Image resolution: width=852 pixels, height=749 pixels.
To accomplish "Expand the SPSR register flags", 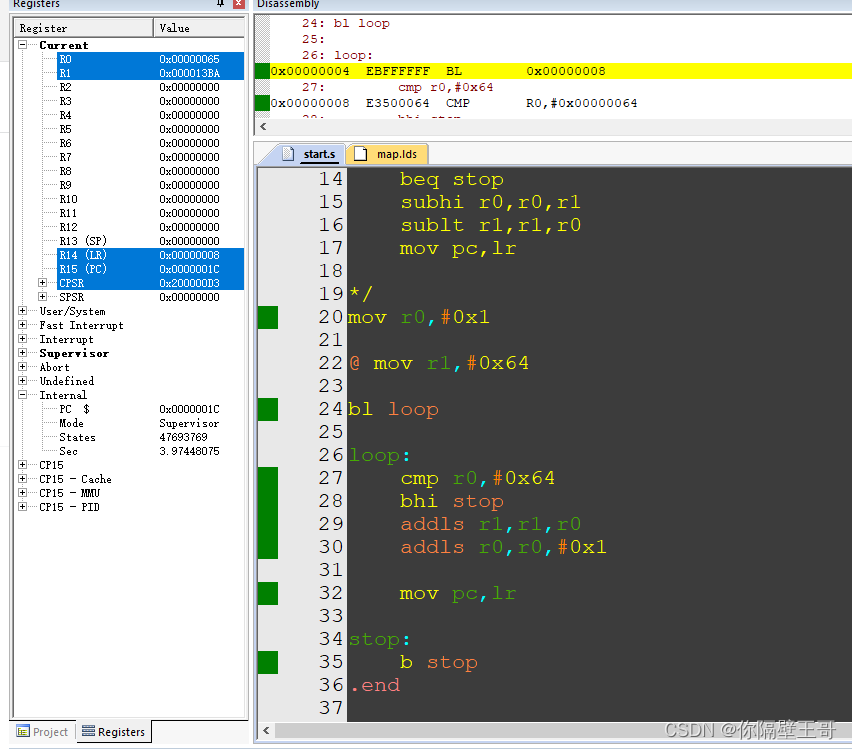I will [x=42, y=297].
